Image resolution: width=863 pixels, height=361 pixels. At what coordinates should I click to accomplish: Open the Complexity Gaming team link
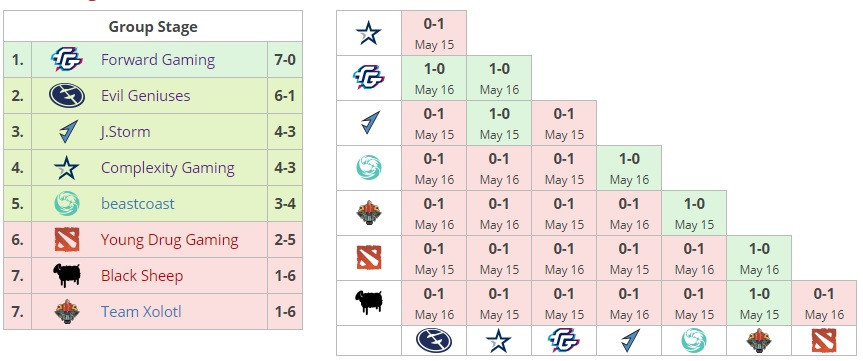[x=168, y=168]
